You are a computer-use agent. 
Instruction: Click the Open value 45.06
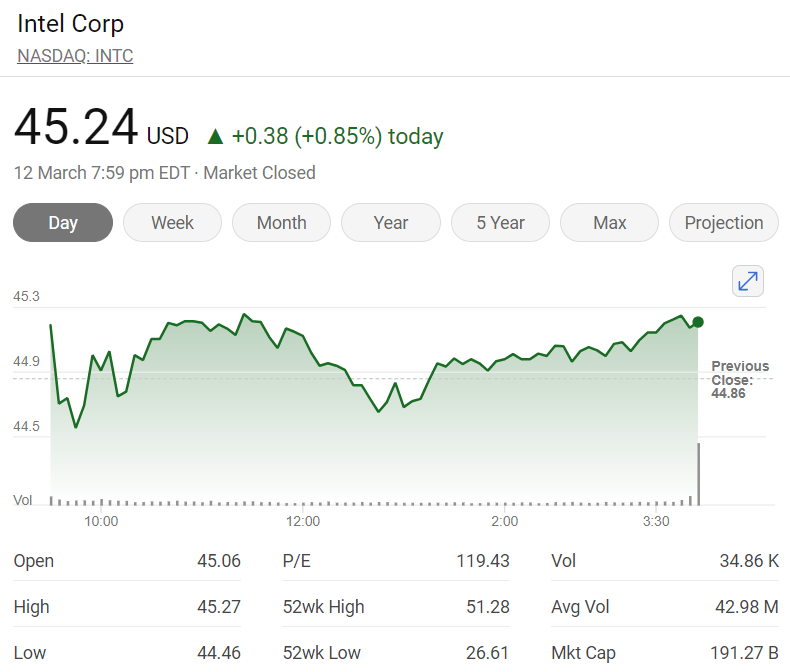(x=219, y=561)
